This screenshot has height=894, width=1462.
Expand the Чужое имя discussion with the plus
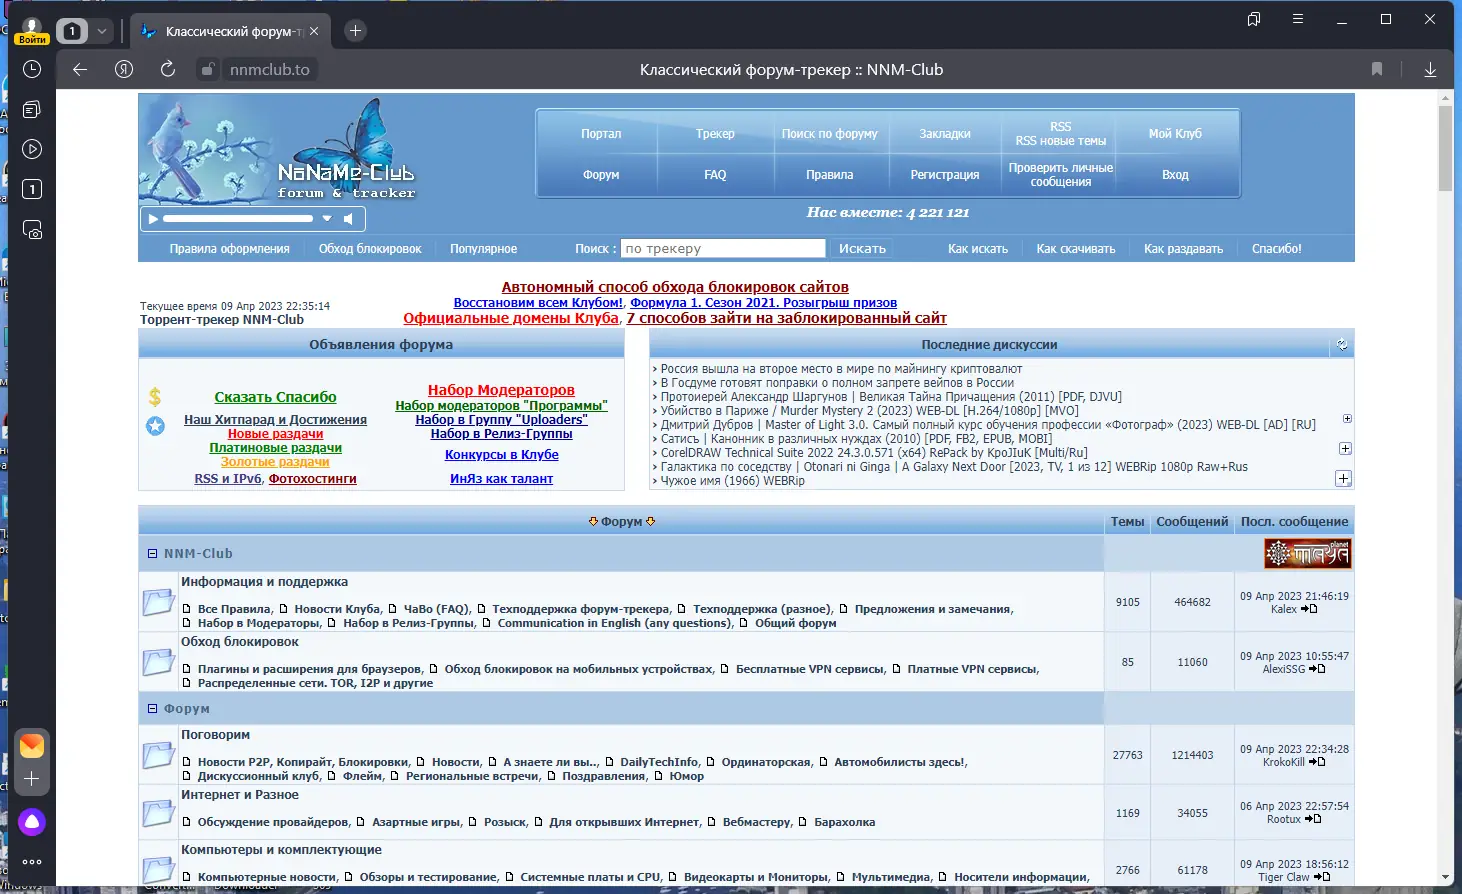(x=1343, y=479)
